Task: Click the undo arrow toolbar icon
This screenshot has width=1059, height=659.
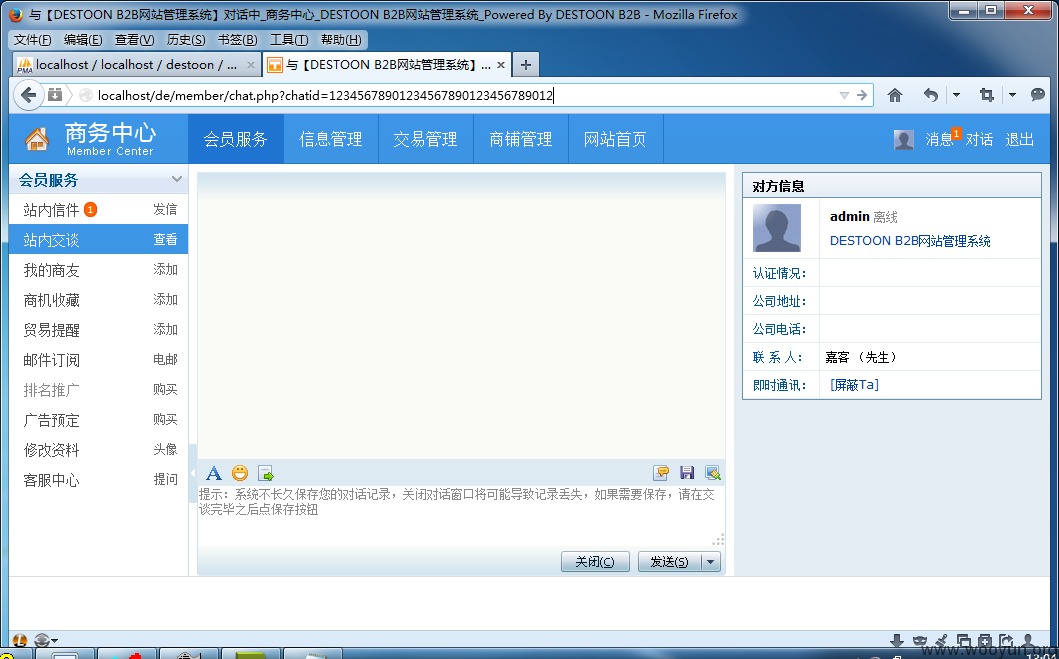Action: [931, 95]
